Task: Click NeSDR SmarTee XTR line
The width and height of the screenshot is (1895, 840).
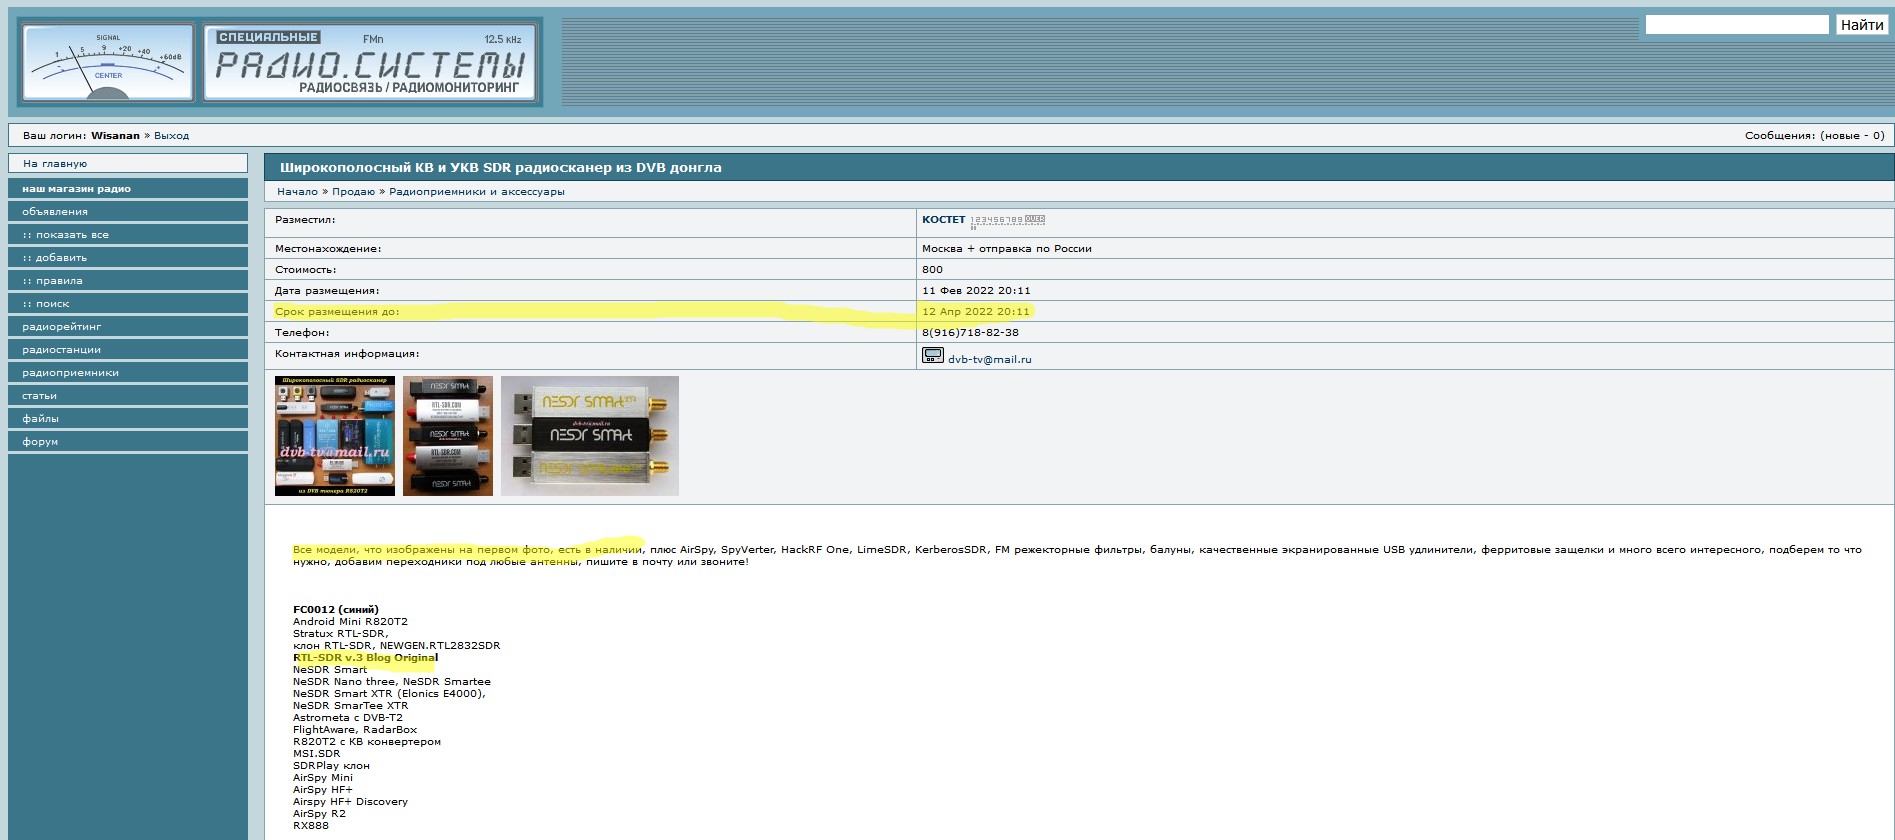Action: coord(350,706)
